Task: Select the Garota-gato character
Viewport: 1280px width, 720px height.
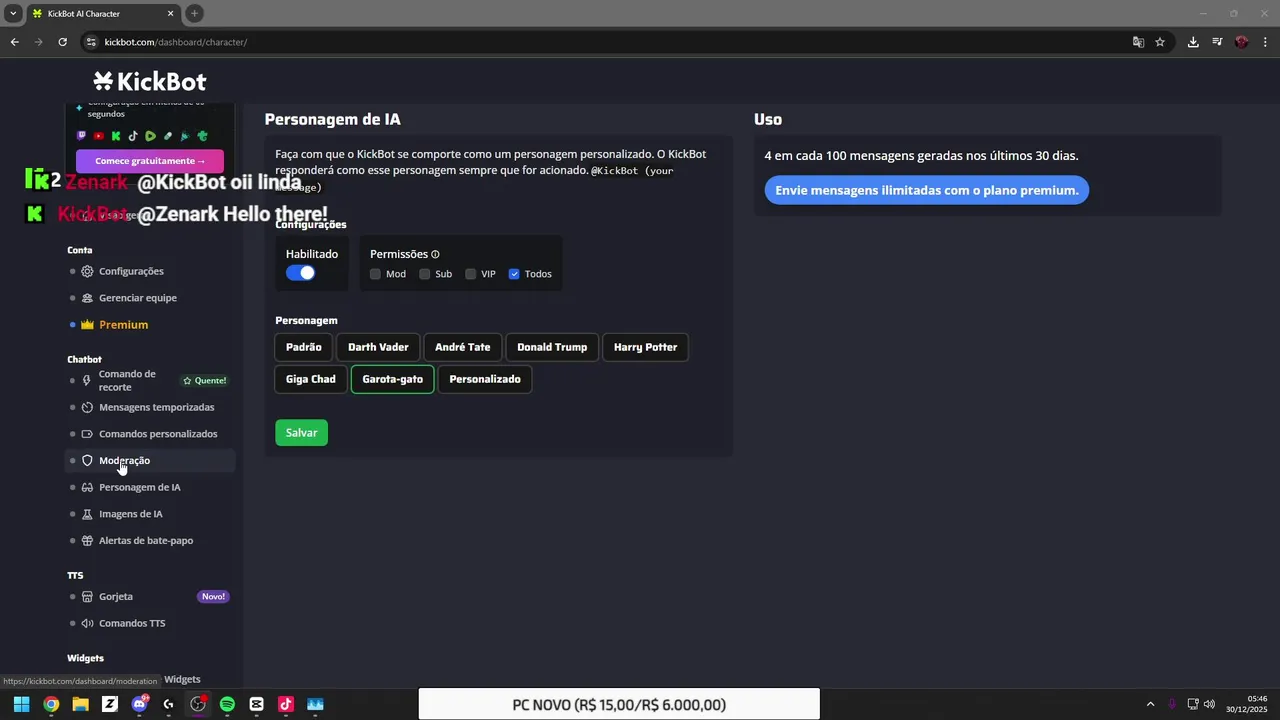Action: coord(393,379)
